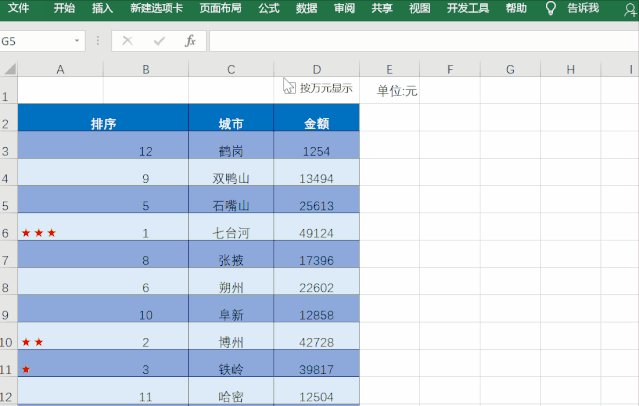Switch to the 页面布局 tab
This screenshot has width=639, height=406.
[220, 8]
